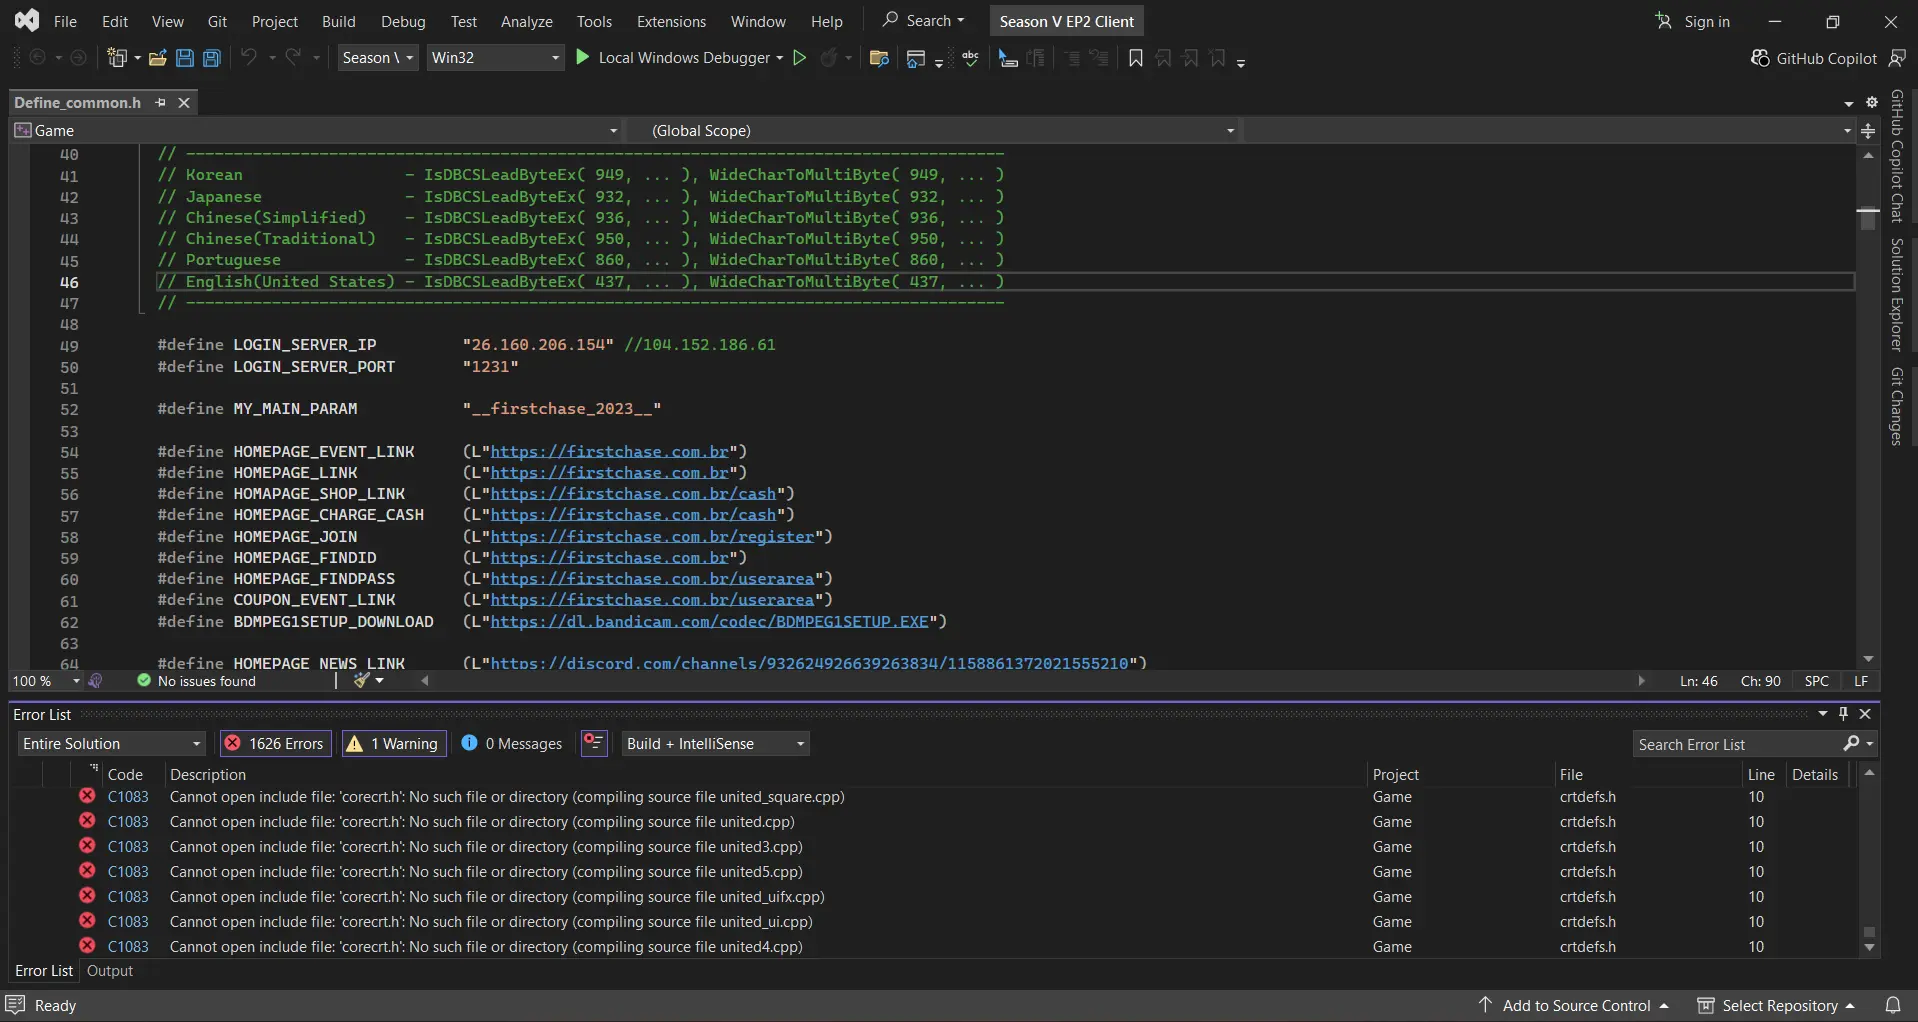Click the Search Error List field

pyautogui.click(x=1738, y=744)
